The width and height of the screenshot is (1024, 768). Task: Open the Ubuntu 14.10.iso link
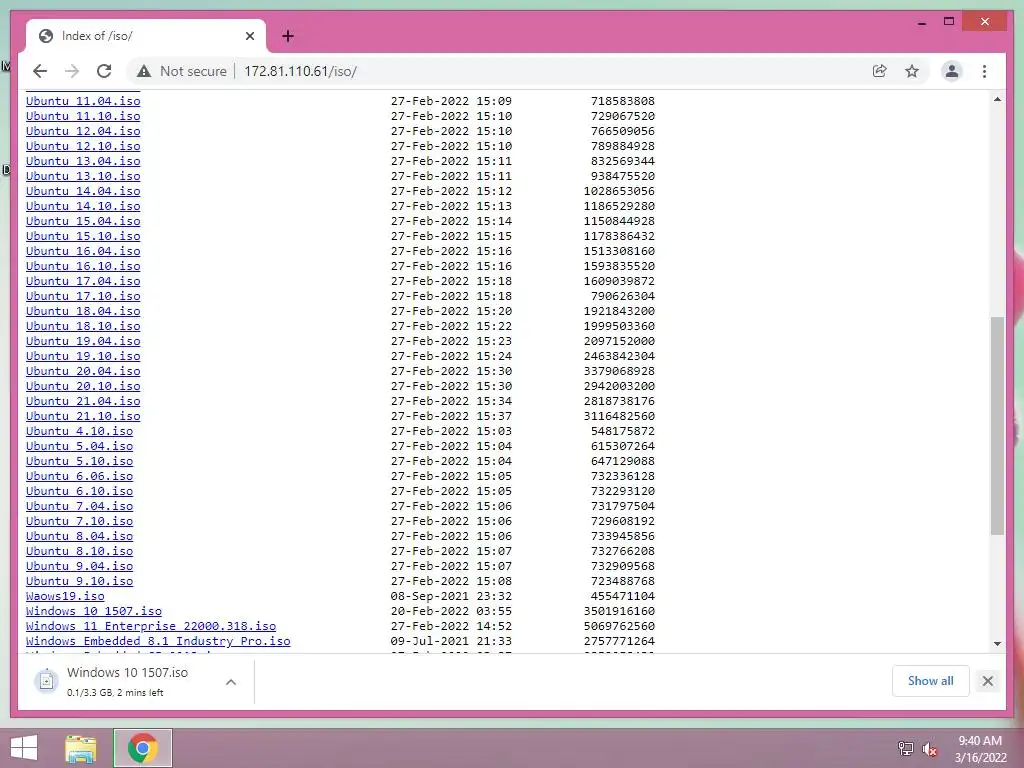83,206
